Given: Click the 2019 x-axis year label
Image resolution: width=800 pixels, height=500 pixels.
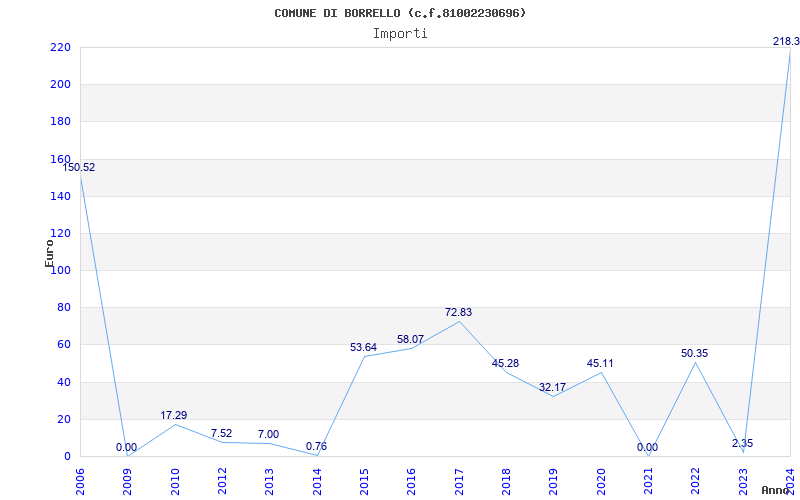Looking at the screenshot, I should pos(554,482).
